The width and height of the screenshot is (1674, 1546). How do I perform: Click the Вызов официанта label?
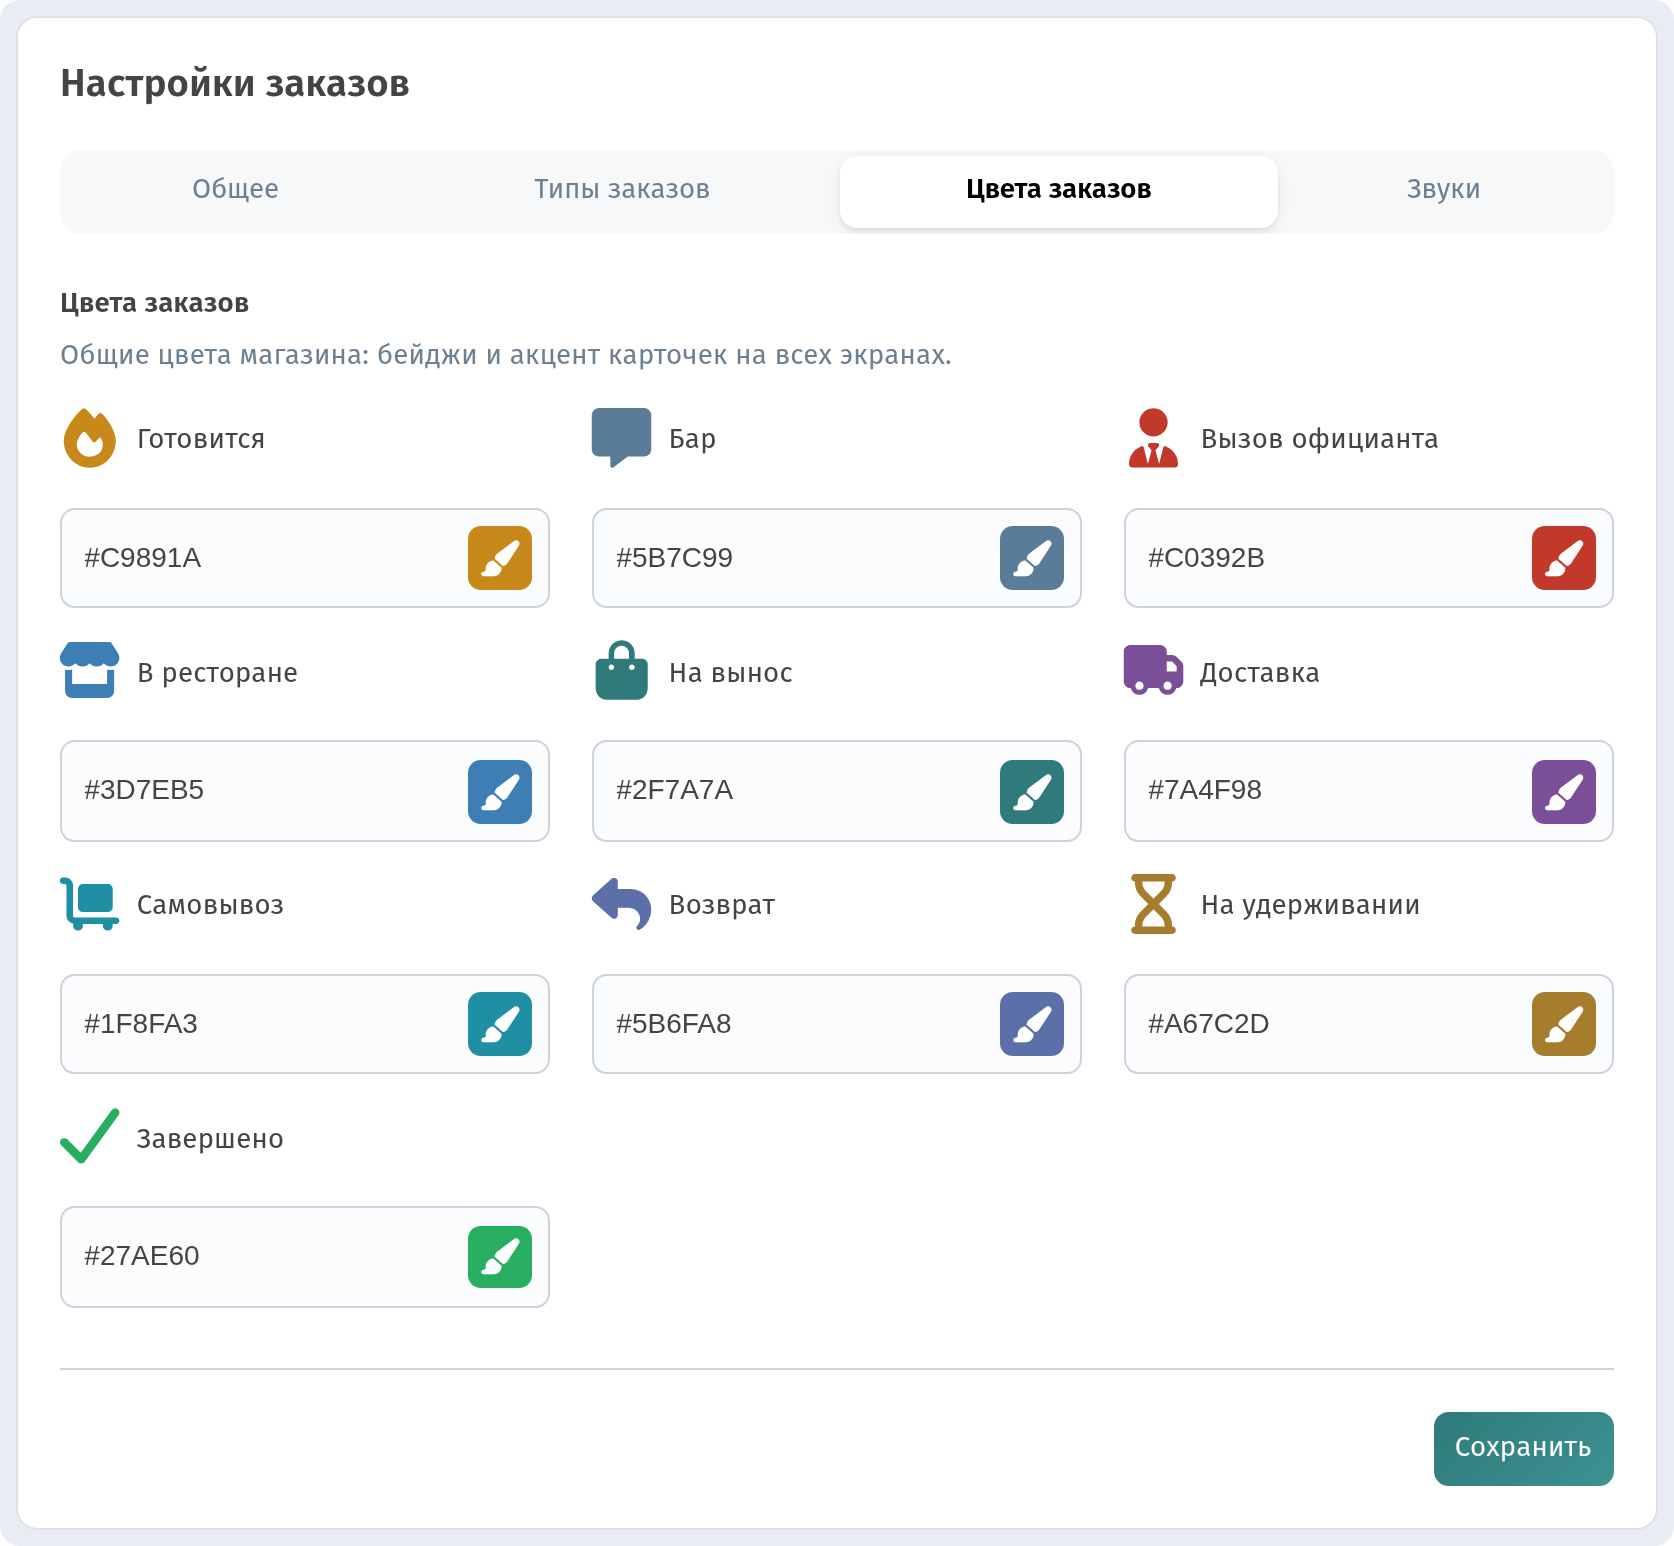[1320, 439]
